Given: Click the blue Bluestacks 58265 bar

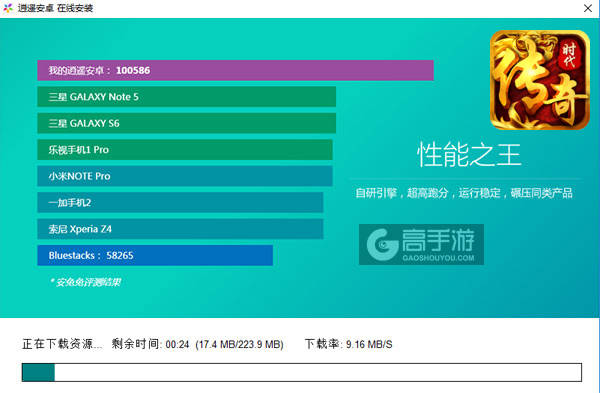Looking at the screenshot, I should (155, 255).
